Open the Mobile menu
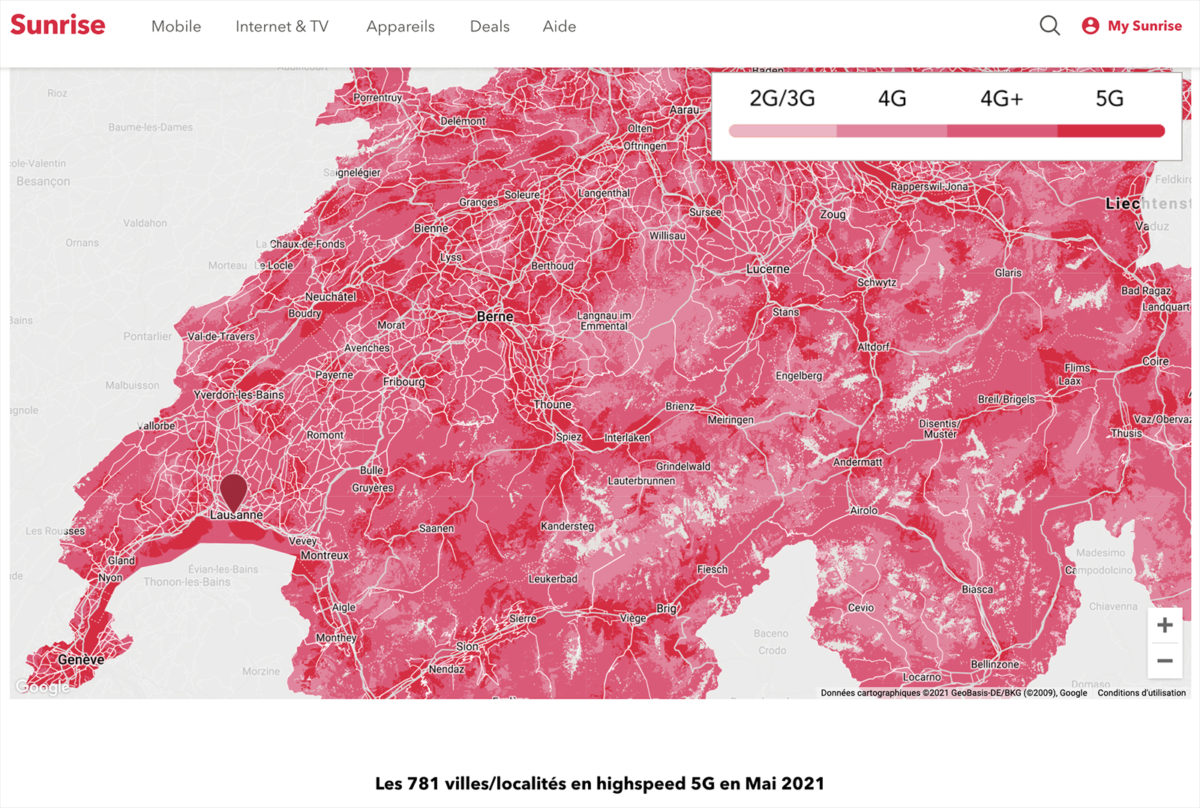Viewport: 1200px width, 808px height. point(176,26)
